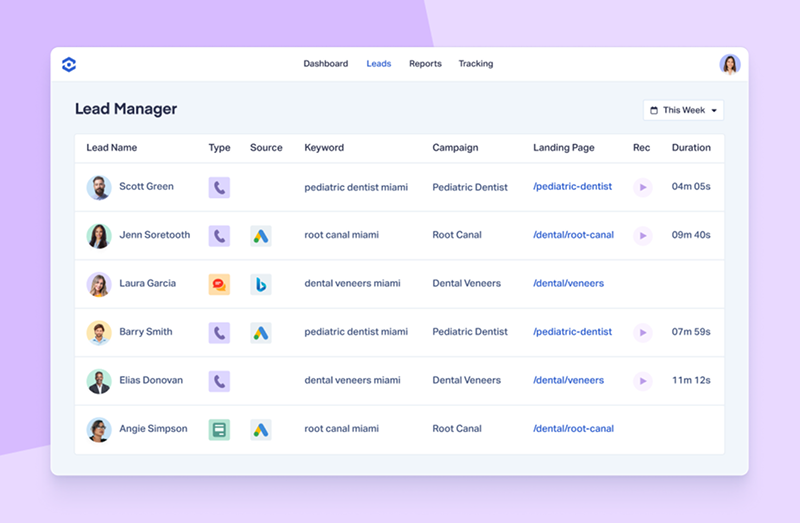This screenshot has width=800, height=523.
Task: Click keyword in Elias Donovan's row
Action: 352,381
